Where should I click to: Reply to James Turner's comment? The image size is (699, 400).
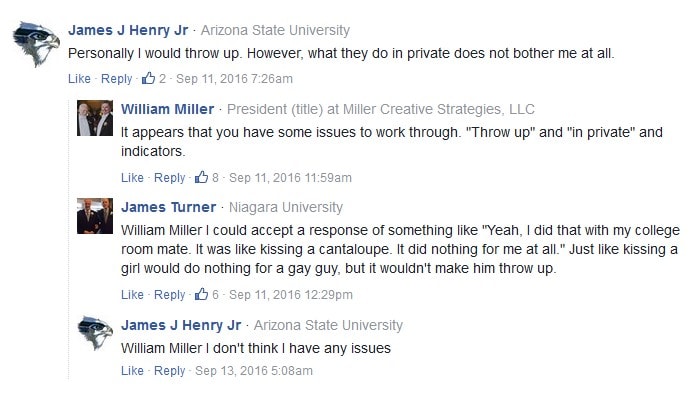(170, 294)
